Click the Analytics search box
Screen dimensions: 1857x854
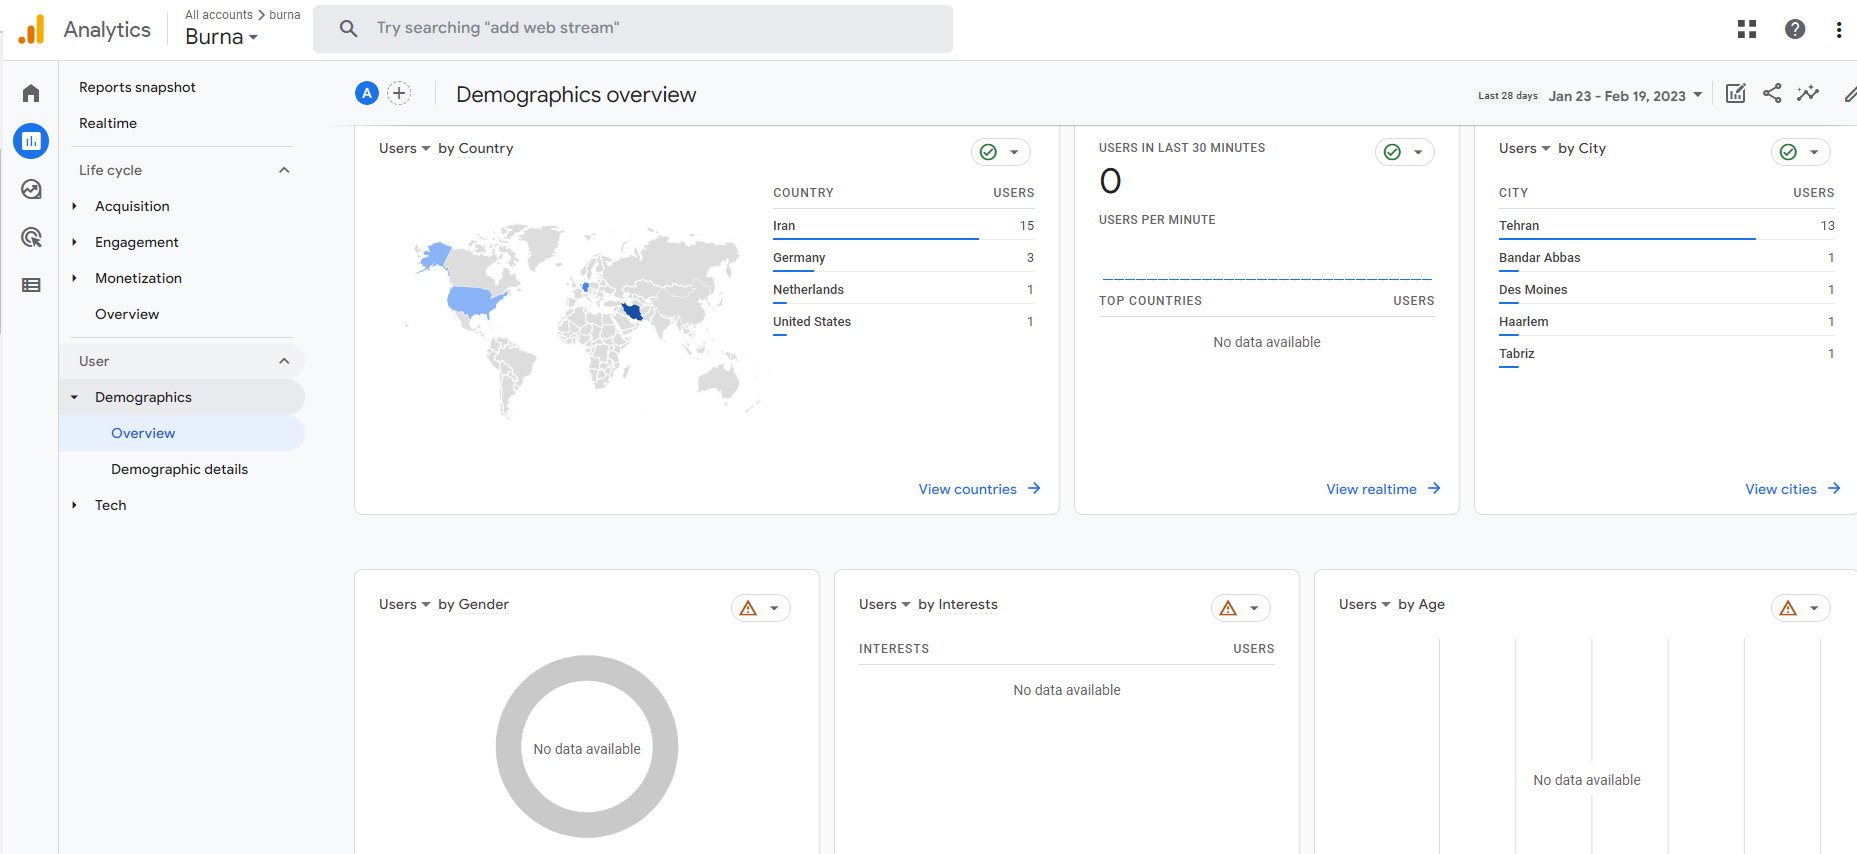[x=633, y=28]
